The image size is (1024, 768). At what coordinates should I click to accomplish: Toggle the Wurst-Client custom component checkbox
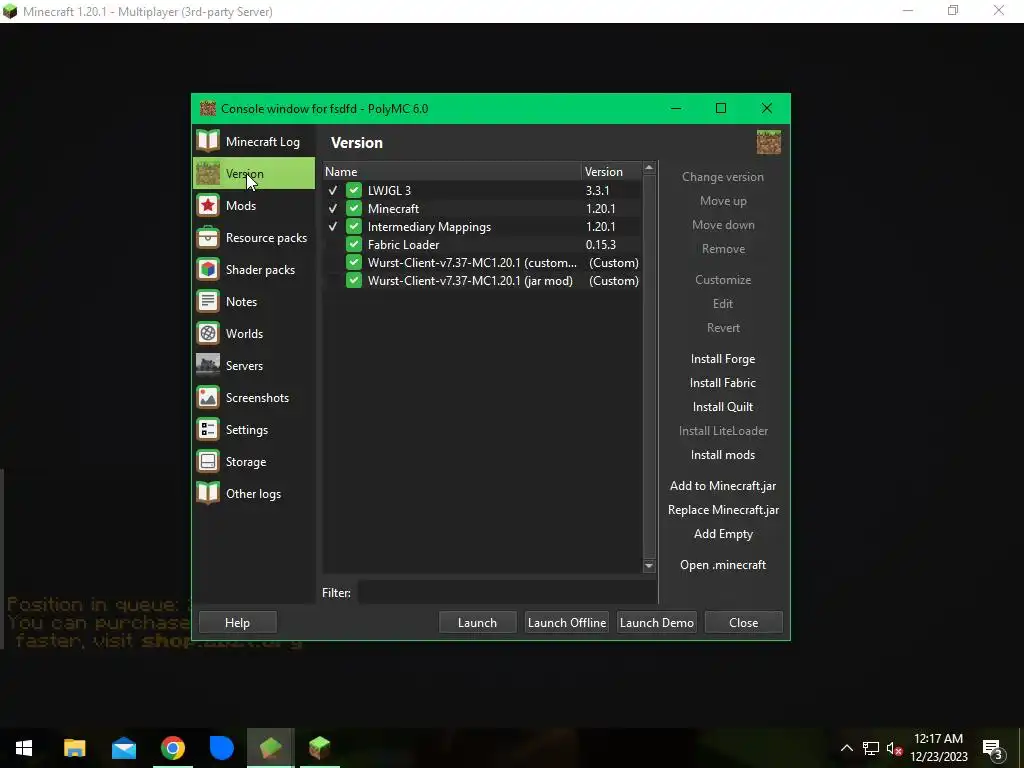[353, 263]
